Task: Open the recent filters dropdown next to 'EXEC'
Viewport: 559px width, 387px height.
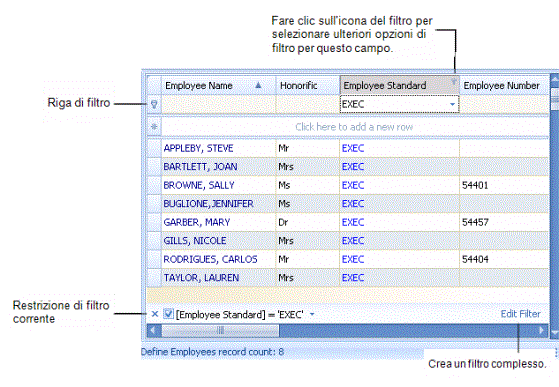Action: (312, 314)
